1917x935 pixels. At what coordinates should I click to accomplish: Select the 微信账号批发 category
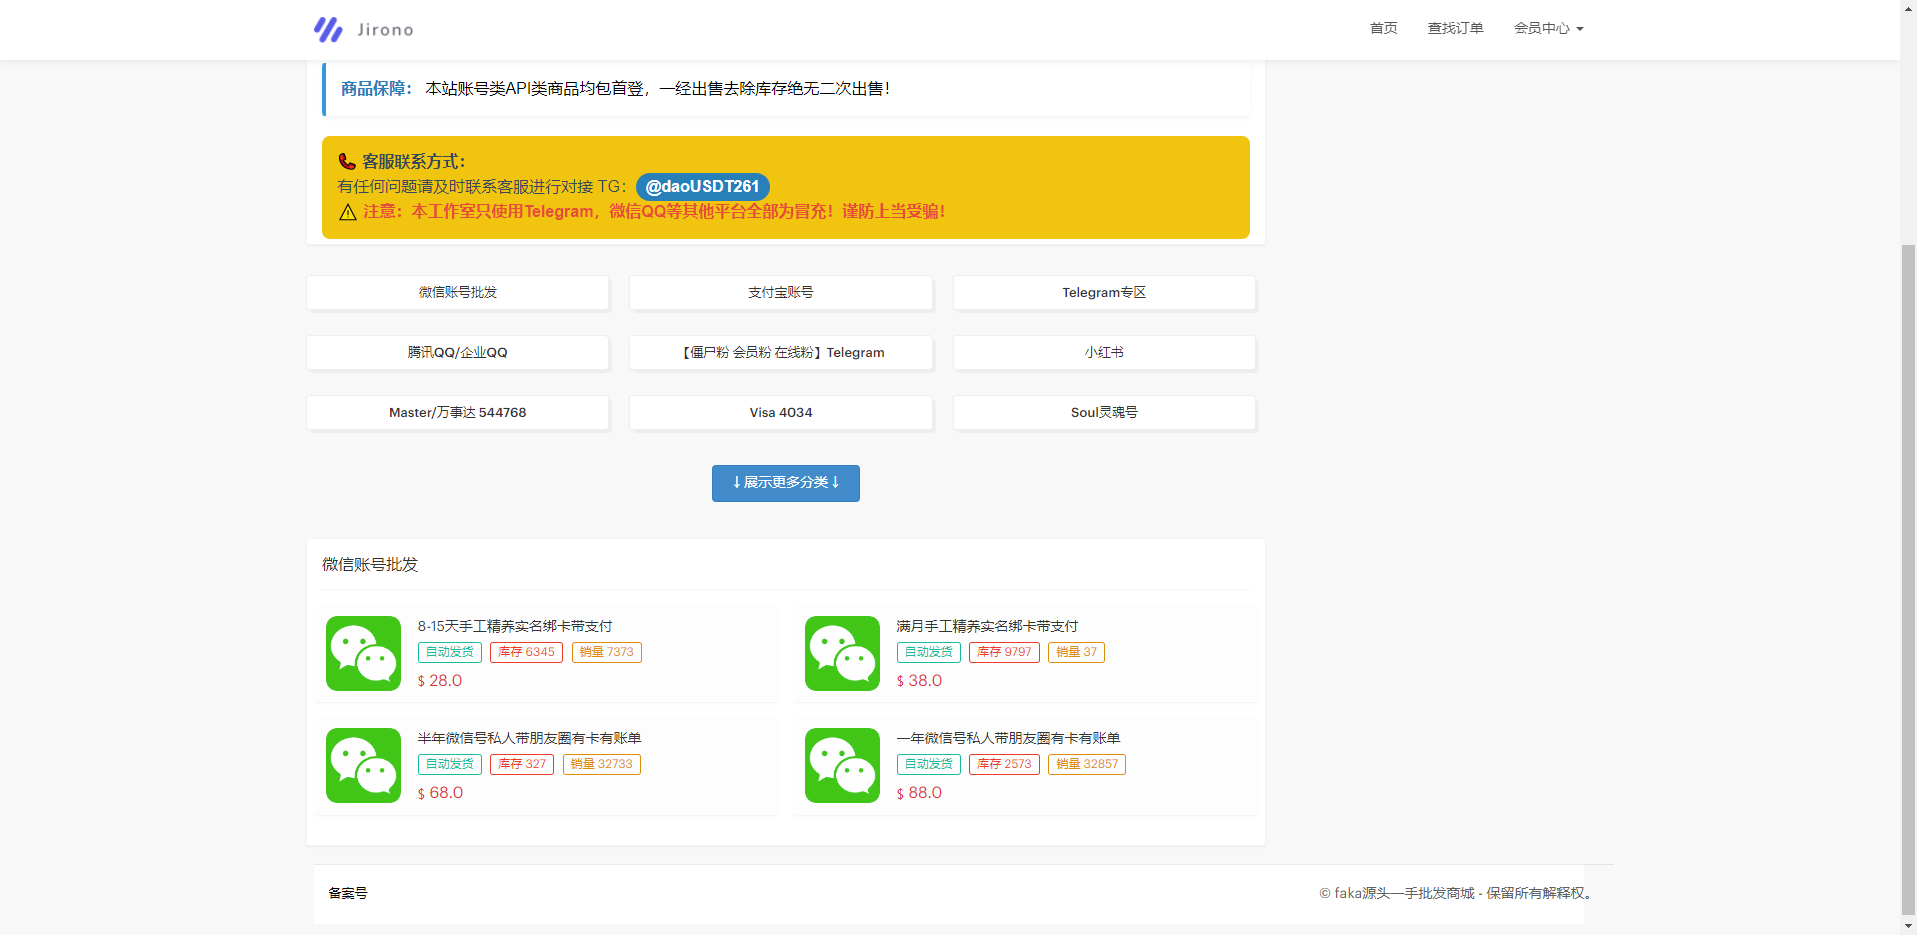click(458, 292)
